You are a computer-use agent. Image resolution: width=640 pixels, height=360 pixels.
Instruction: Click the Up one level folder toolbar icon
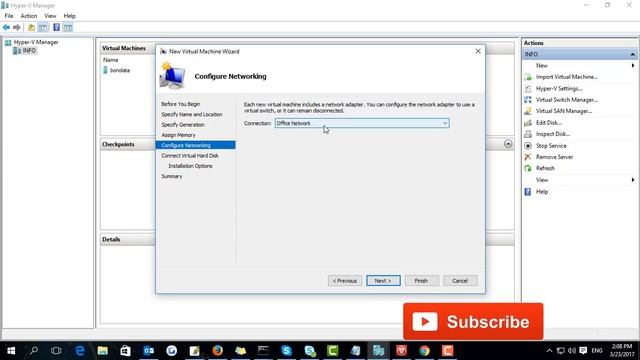[x=31, y=28]
